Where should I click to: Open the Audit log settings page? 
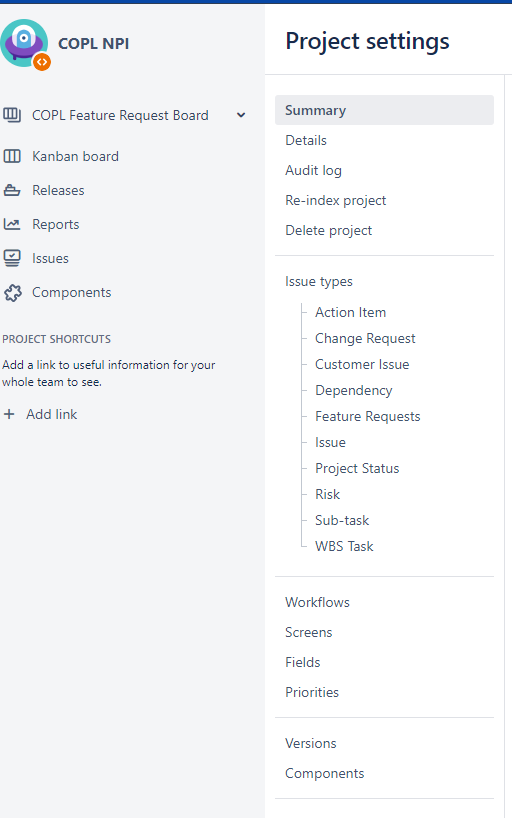(313, 171)
